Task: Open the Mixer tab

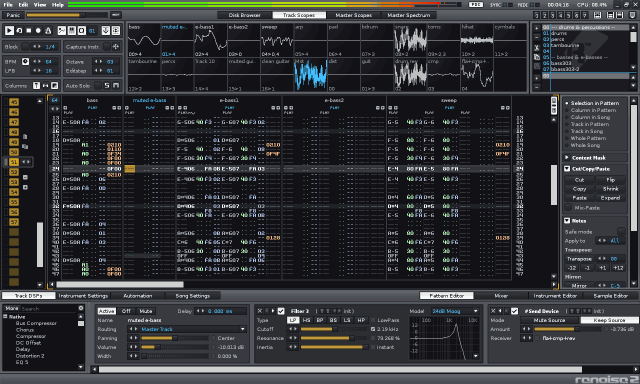Action: coord(501,296)
